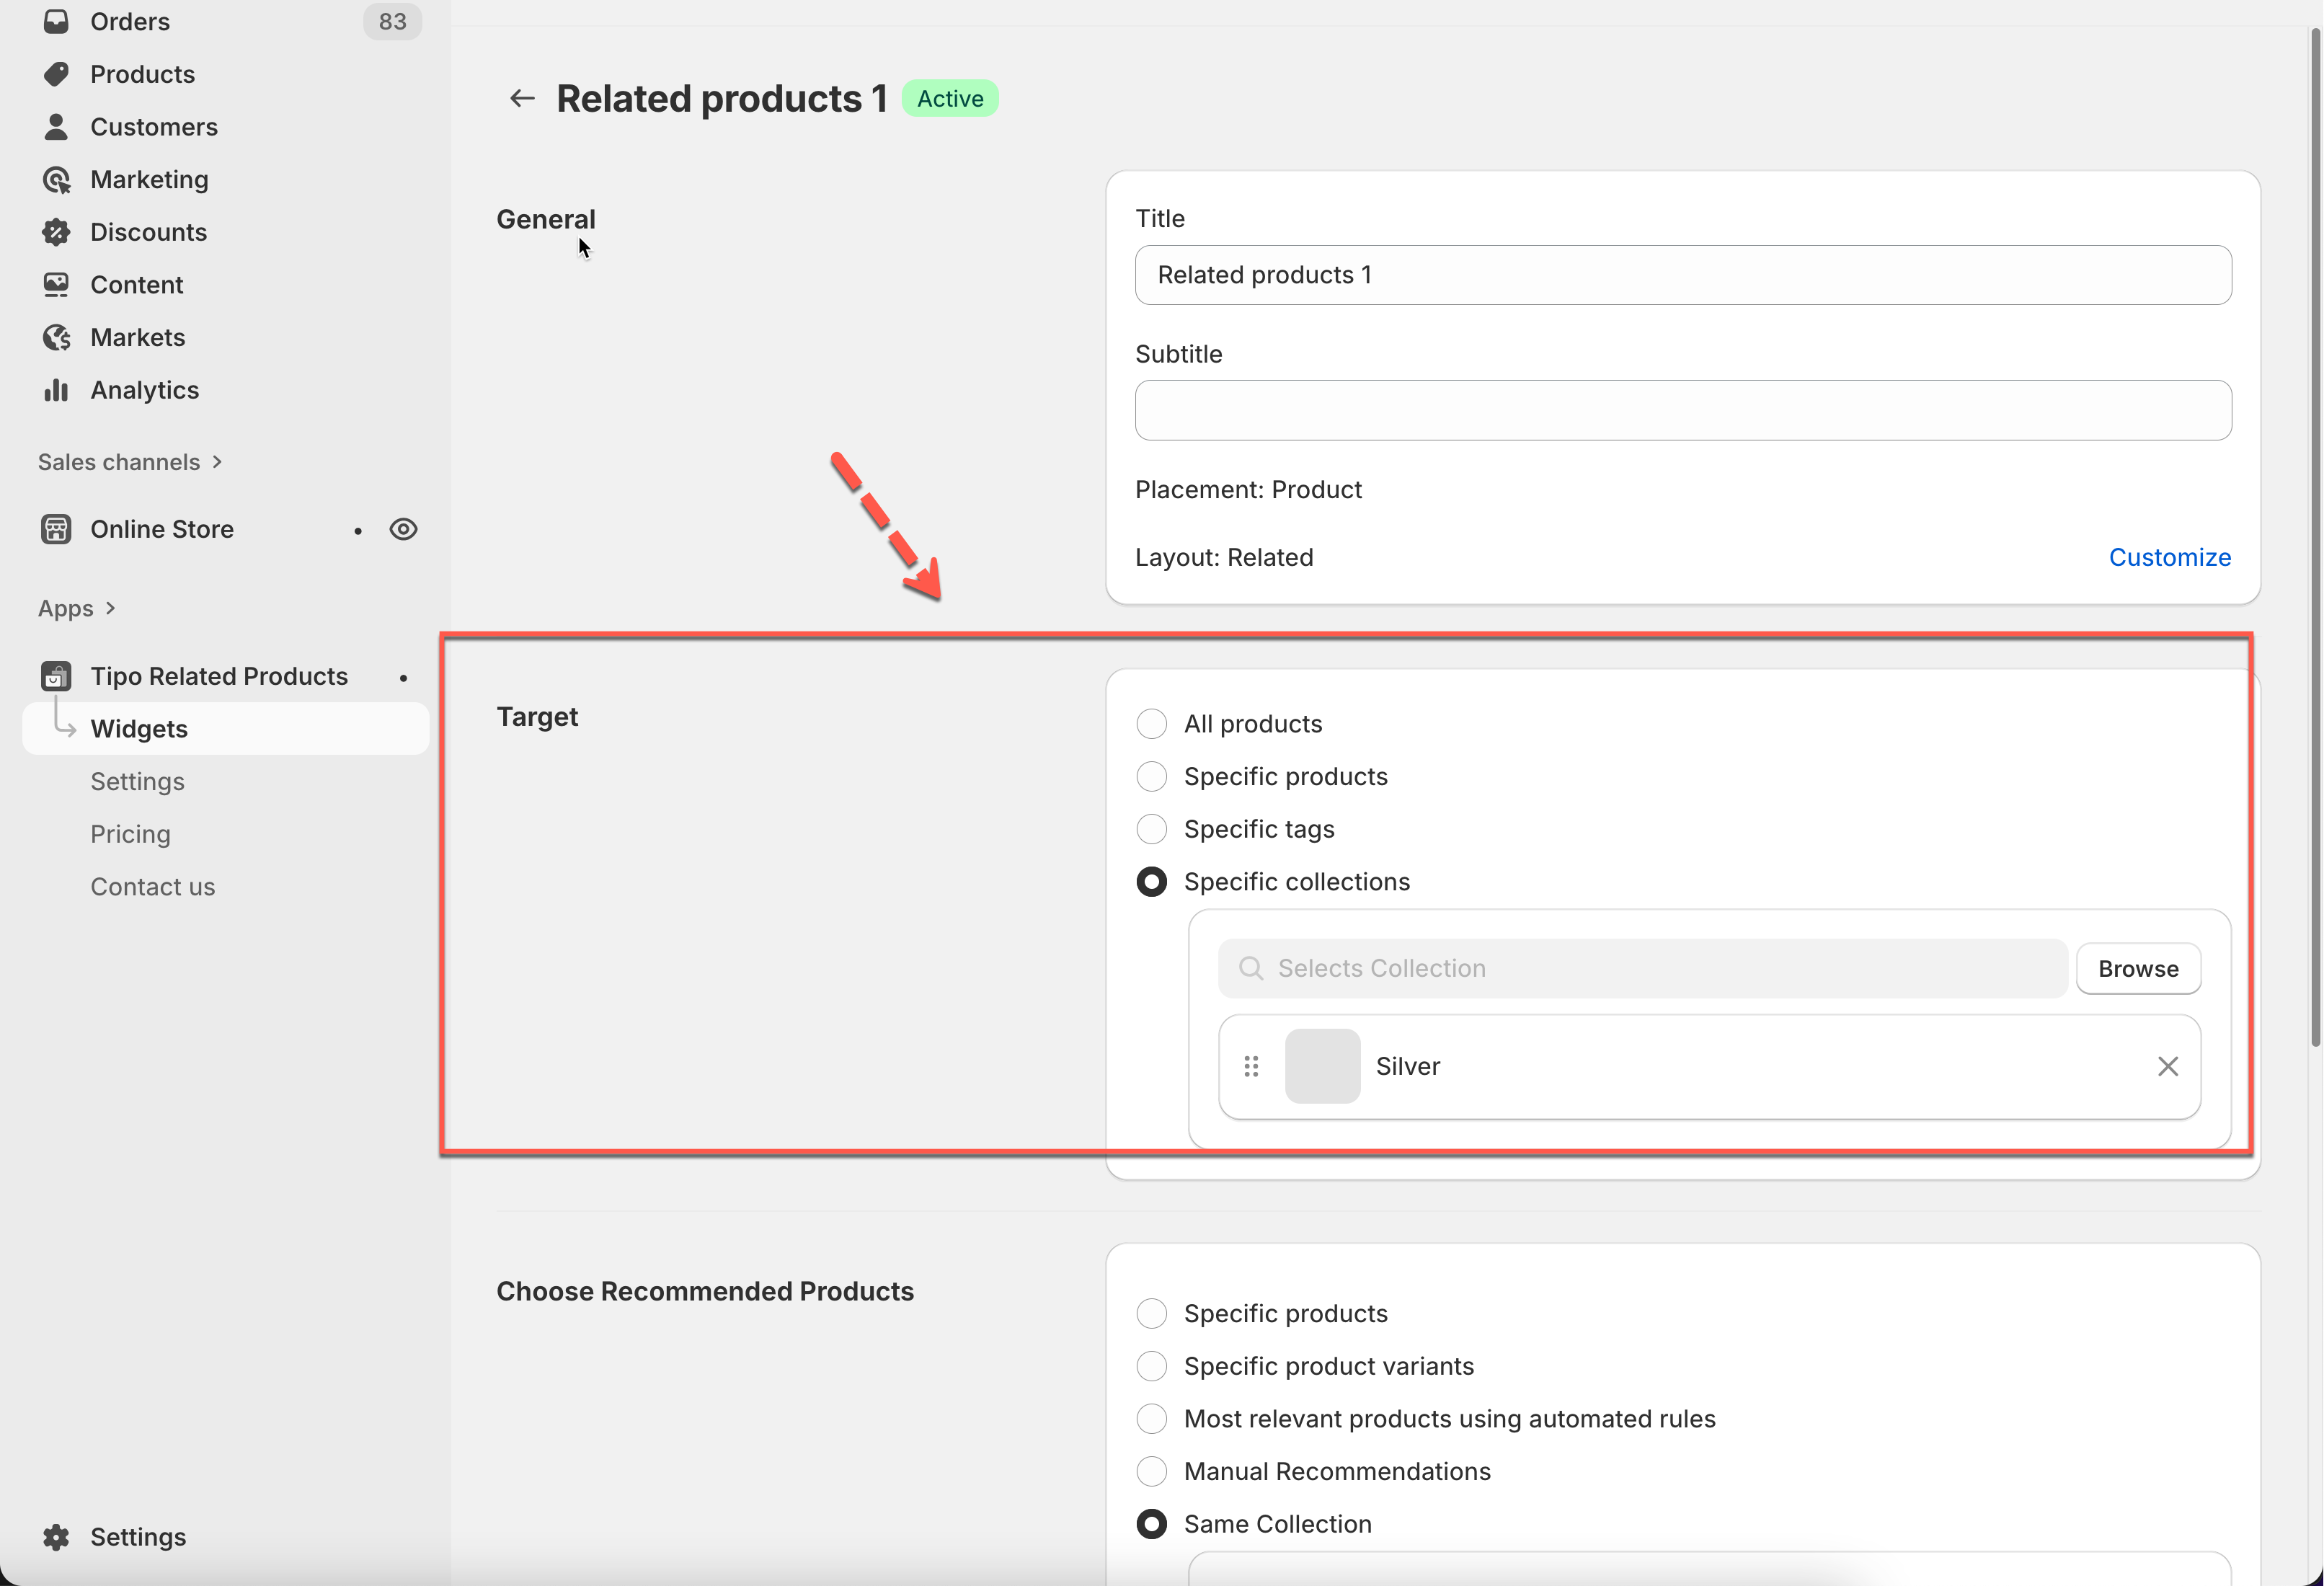Click the back arrow next to Related products 1
Viewport: 2324px width, 1586px height.
point(521,98)
